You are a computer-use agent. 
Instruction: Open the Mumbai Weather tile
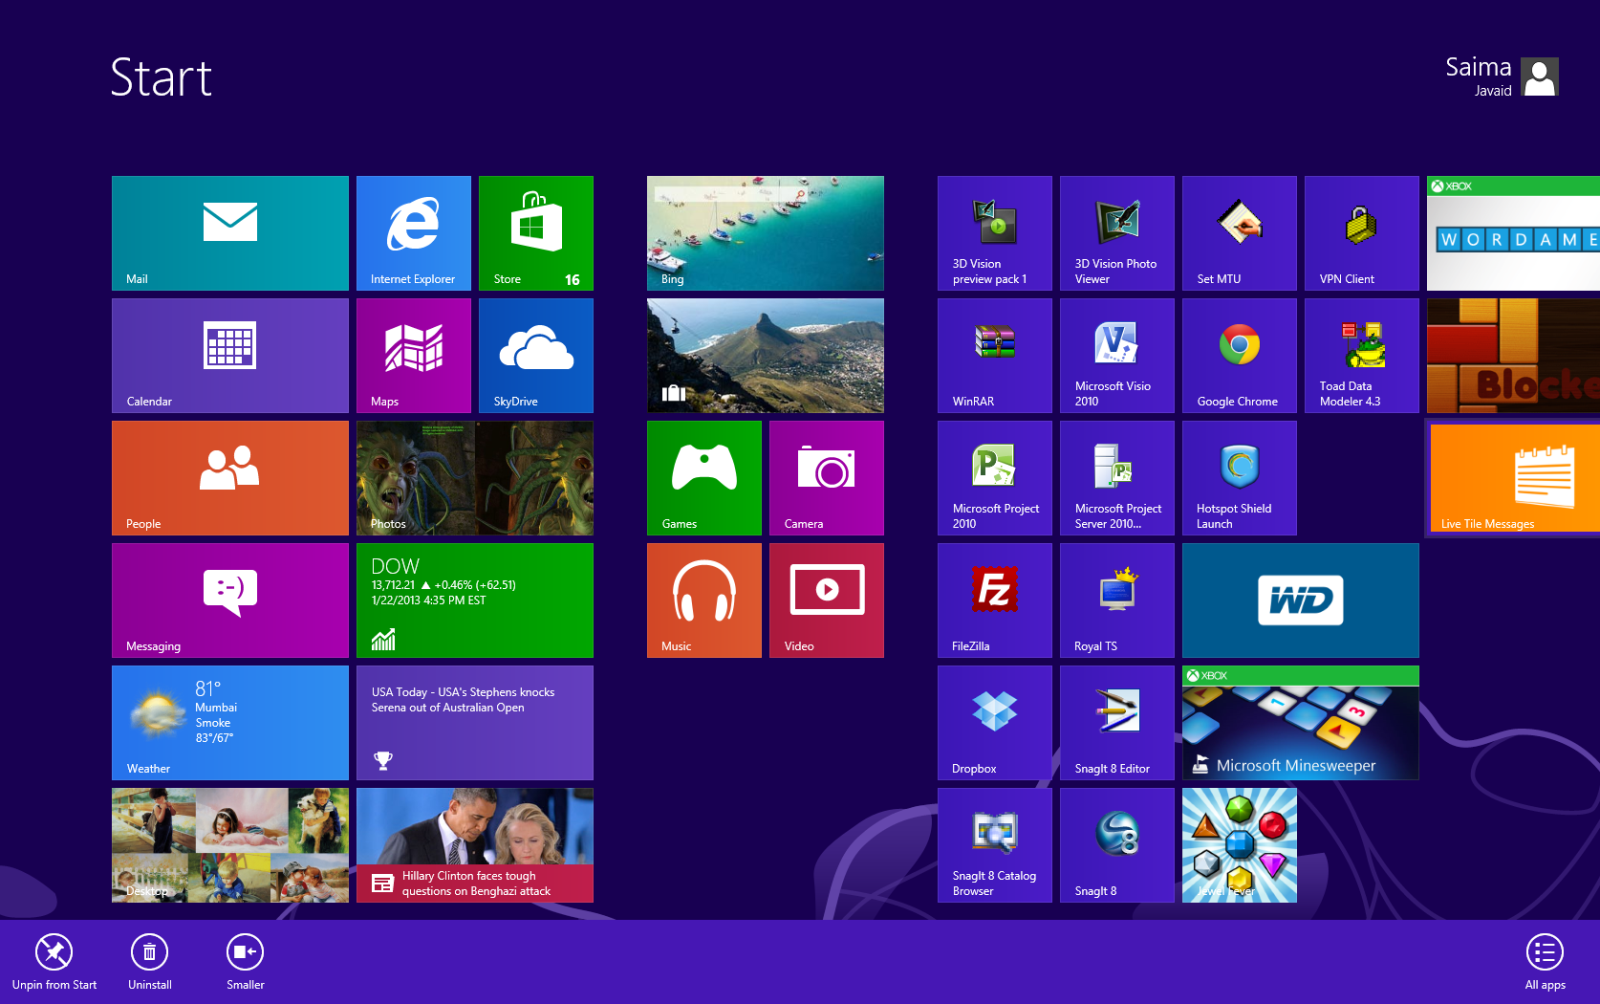coord(230,723)
